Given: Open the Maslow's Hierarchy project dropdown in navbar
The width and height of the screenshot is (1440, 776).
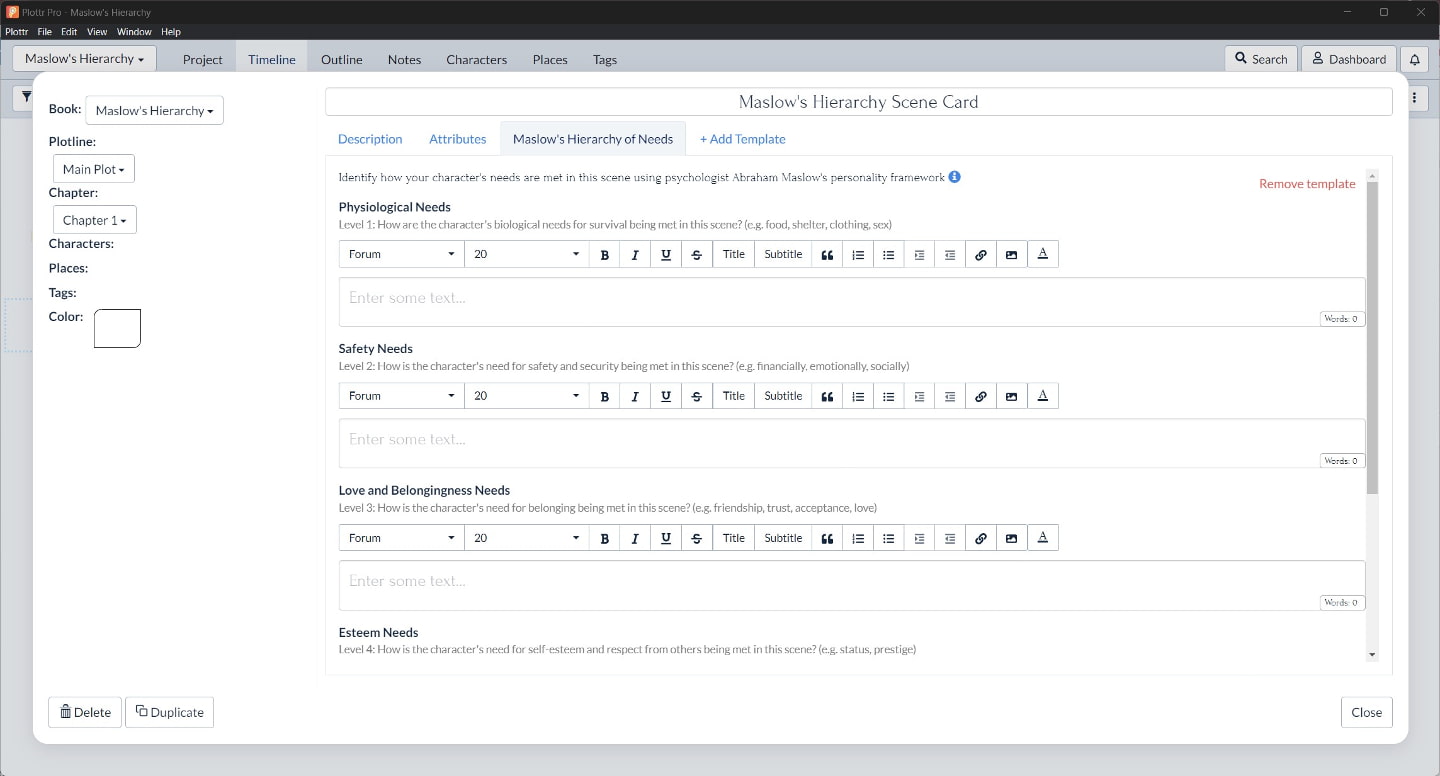Looking at the screenshot, I should click(x=85, y=58).
